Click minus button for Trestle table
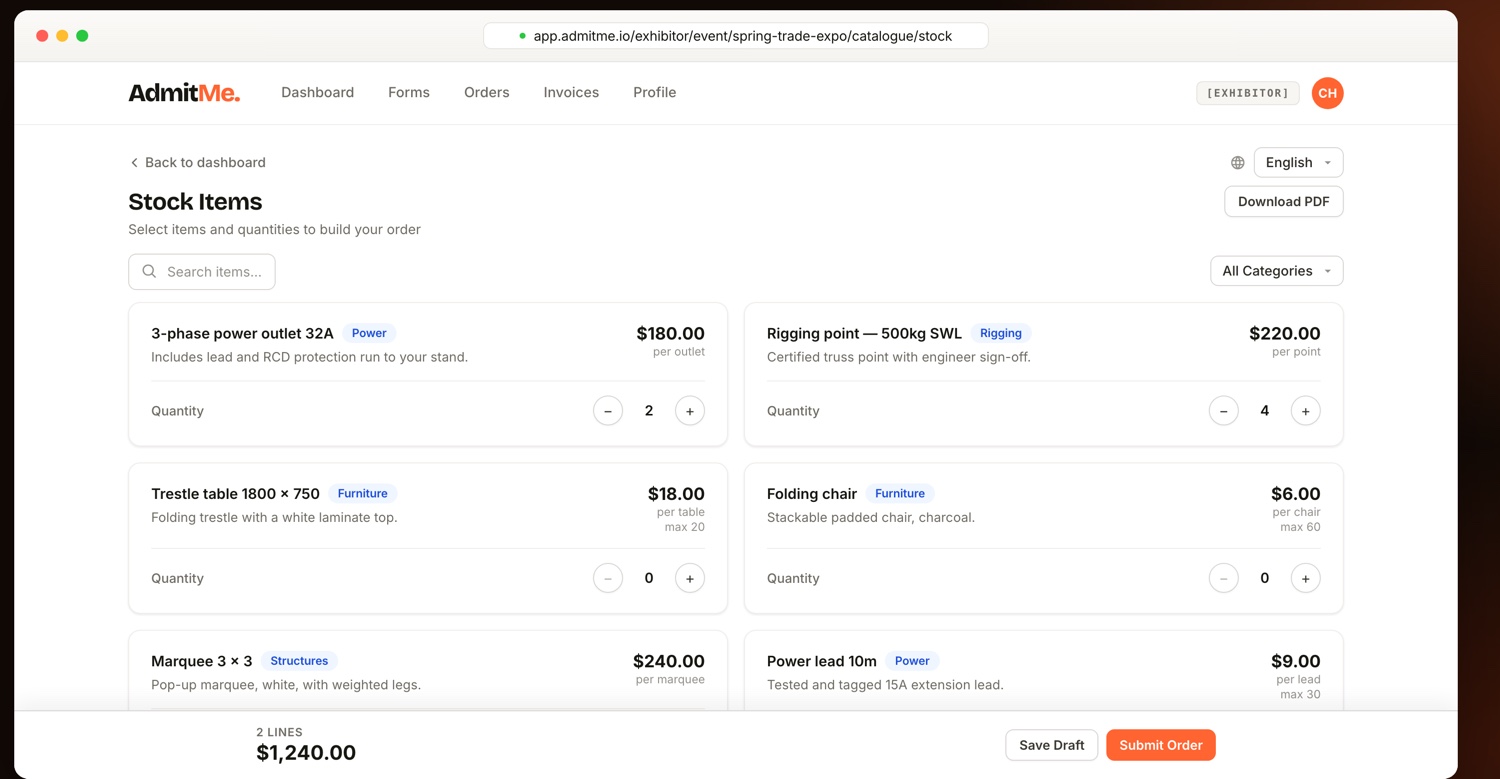This screenshot has width=1500, height=779. (608, 578)
